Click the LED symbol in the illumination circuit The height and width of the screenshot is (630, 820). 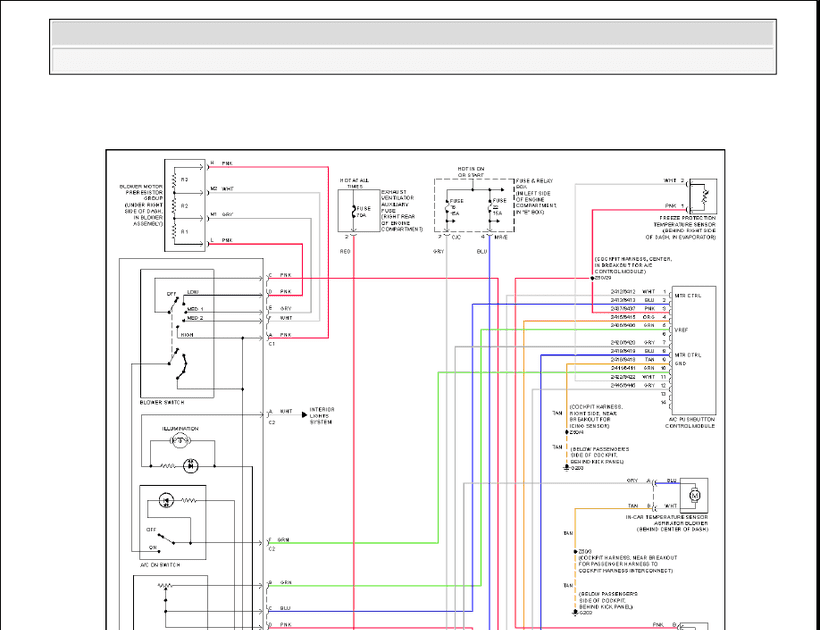point(190,465)
